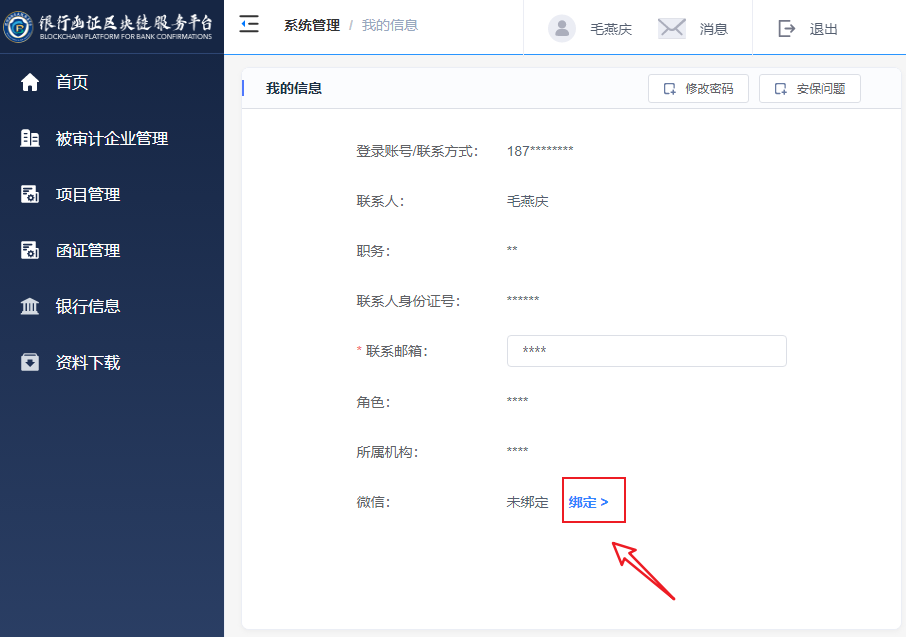Open the 首页 menu item
The height and width of the screenshot is (637, 906).
click(72, 83)
